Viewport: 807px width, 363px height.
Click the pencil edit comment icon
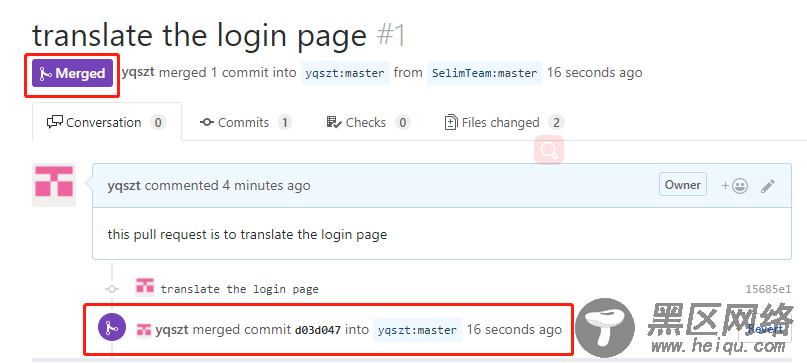point(767,186)
